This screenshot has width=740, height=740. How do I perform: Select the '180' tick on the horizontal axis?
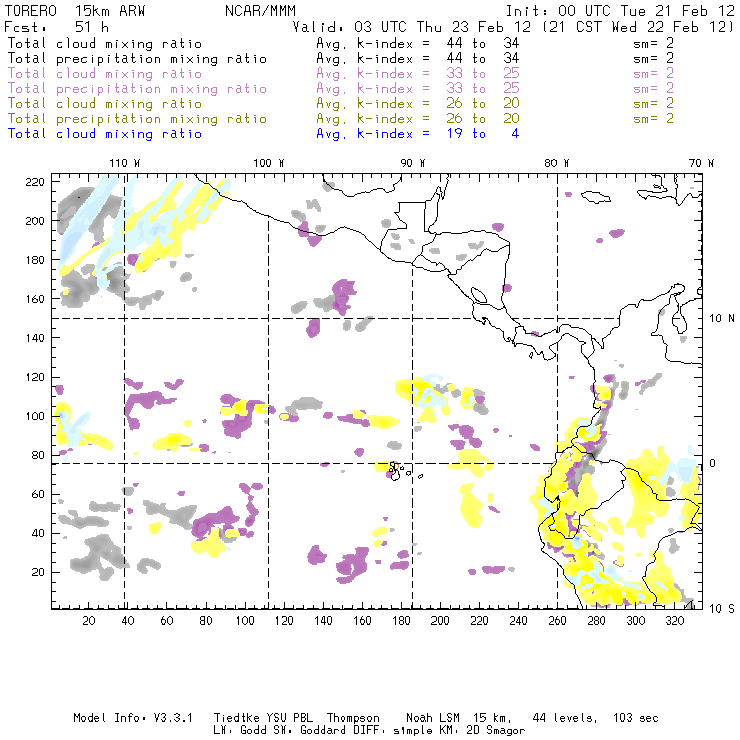[401, 621]
